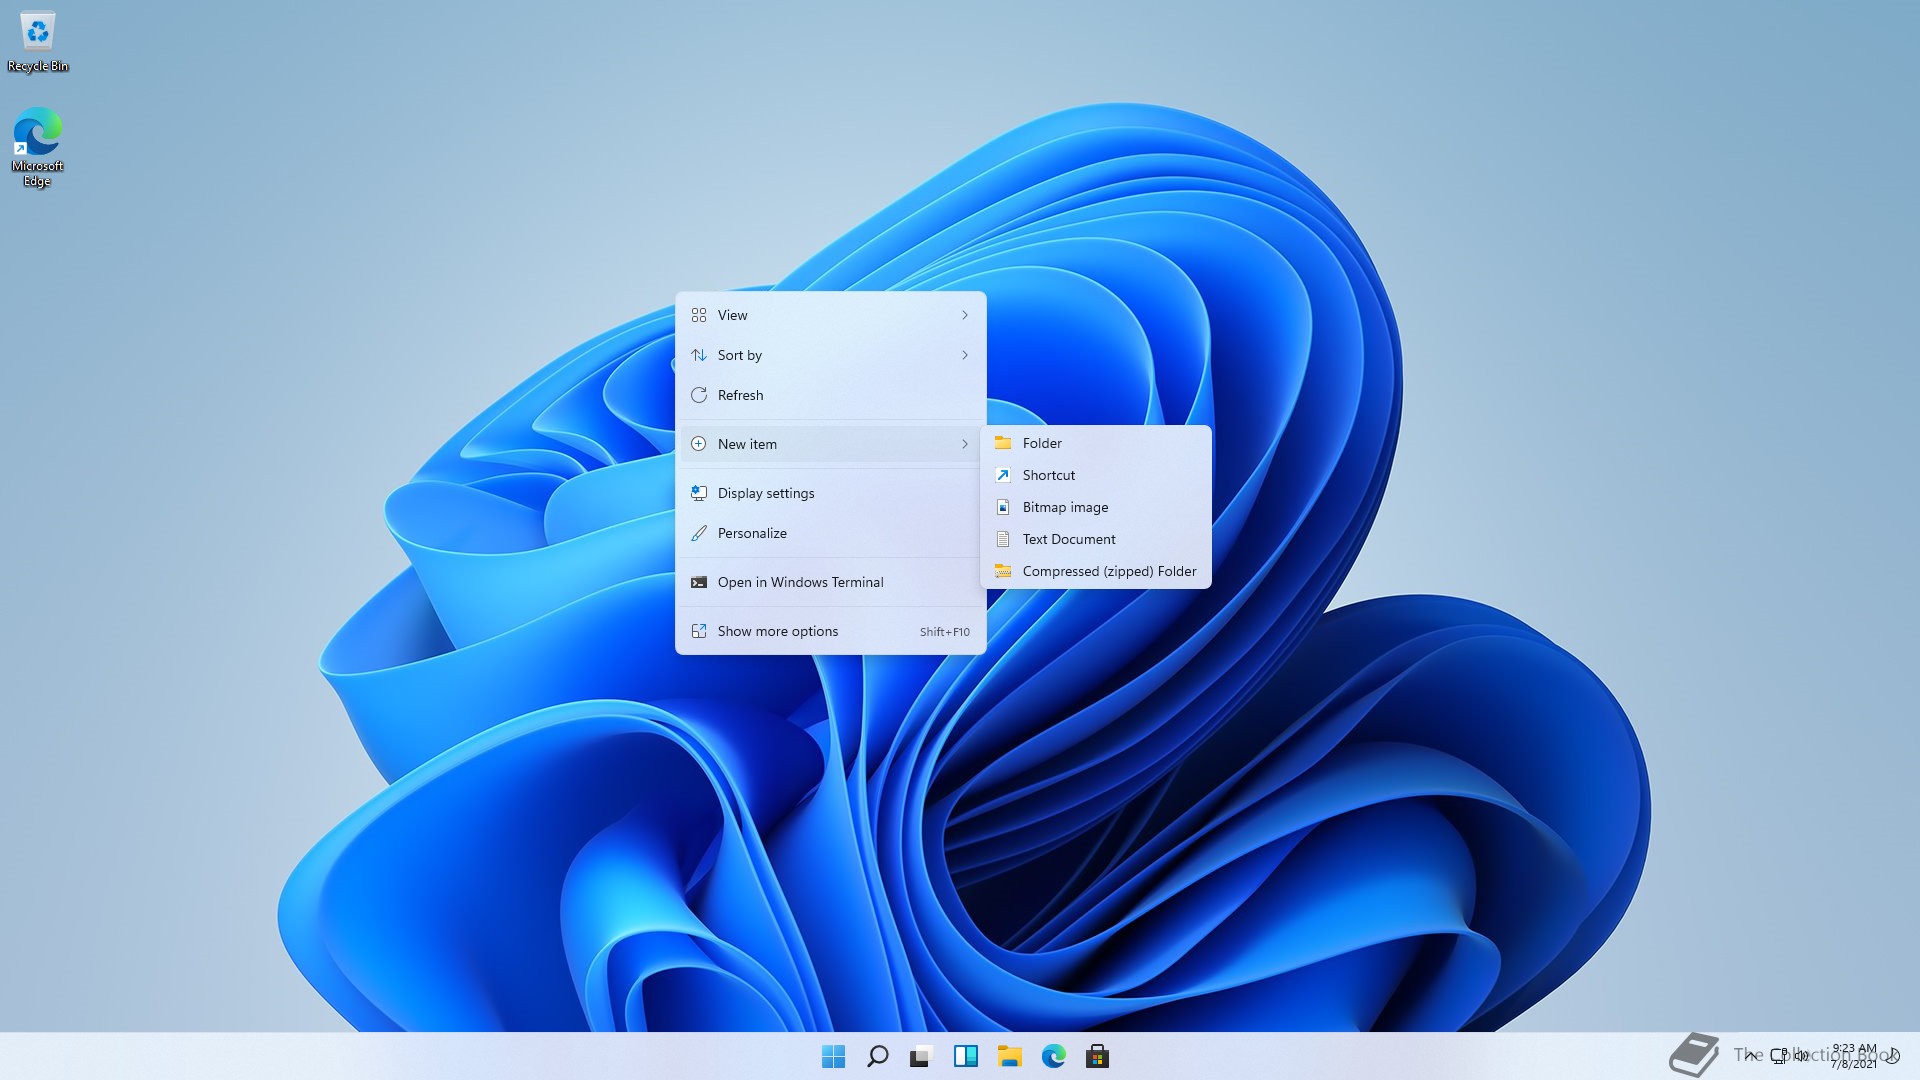The width and height of the screenshot is (1920, 1080).
Task: Click the network status tray icon
Action: click(1779, 1056)
